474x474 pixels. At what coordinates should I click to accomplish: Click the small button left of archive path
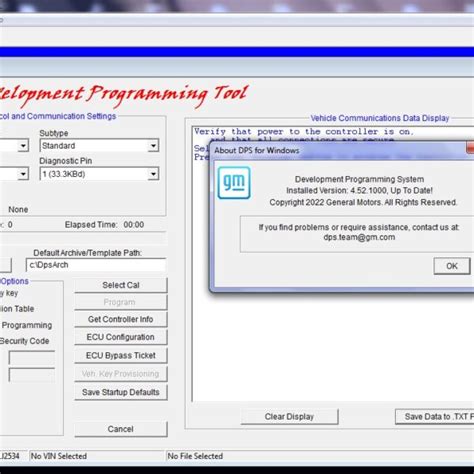(6, 265)
